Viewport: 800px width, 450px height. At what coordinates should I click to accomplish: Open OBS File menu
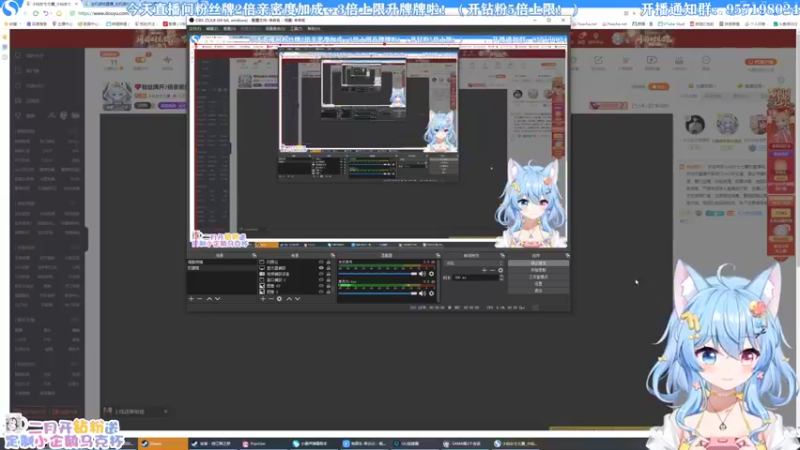click(x=195, y=29)
